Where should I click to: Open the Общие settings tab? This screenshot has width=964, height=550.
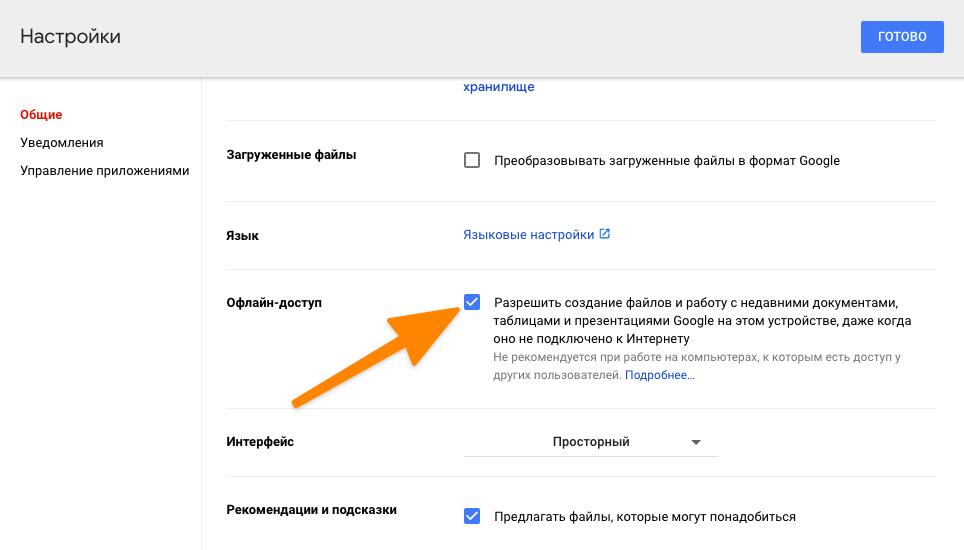point(41,115)
